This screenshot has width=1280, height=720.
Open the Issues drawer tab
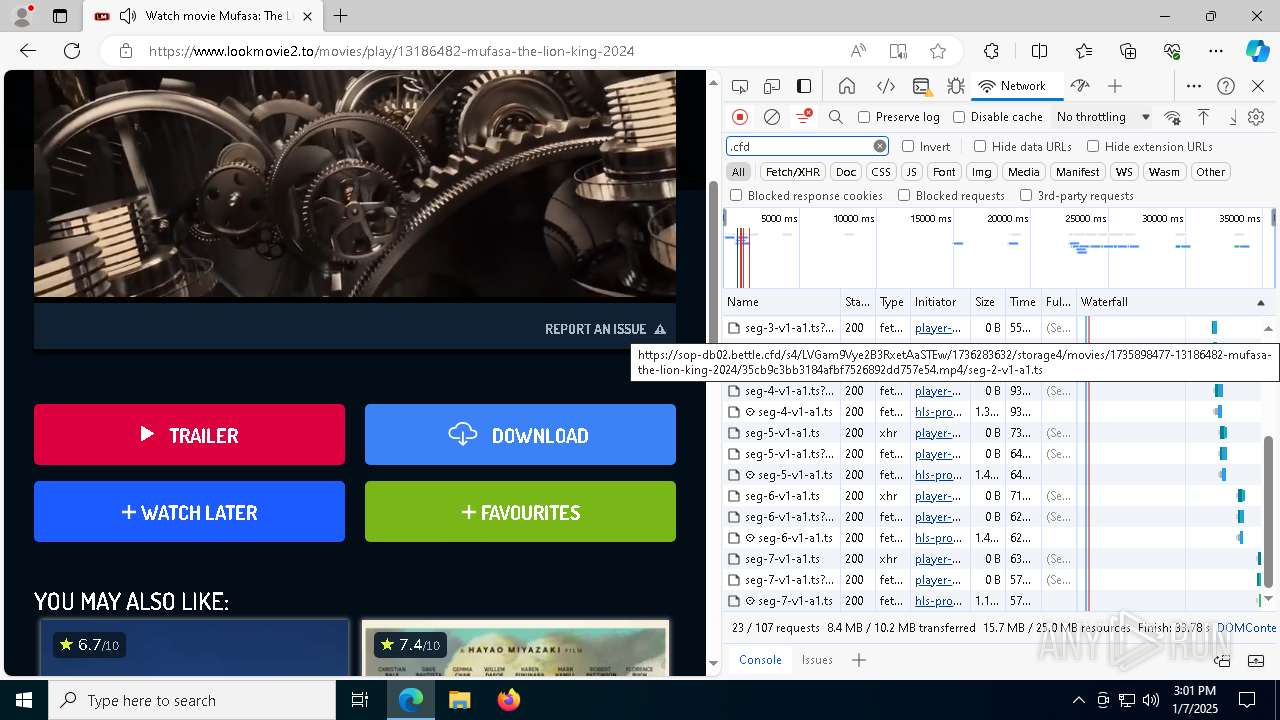pos(817,660)
